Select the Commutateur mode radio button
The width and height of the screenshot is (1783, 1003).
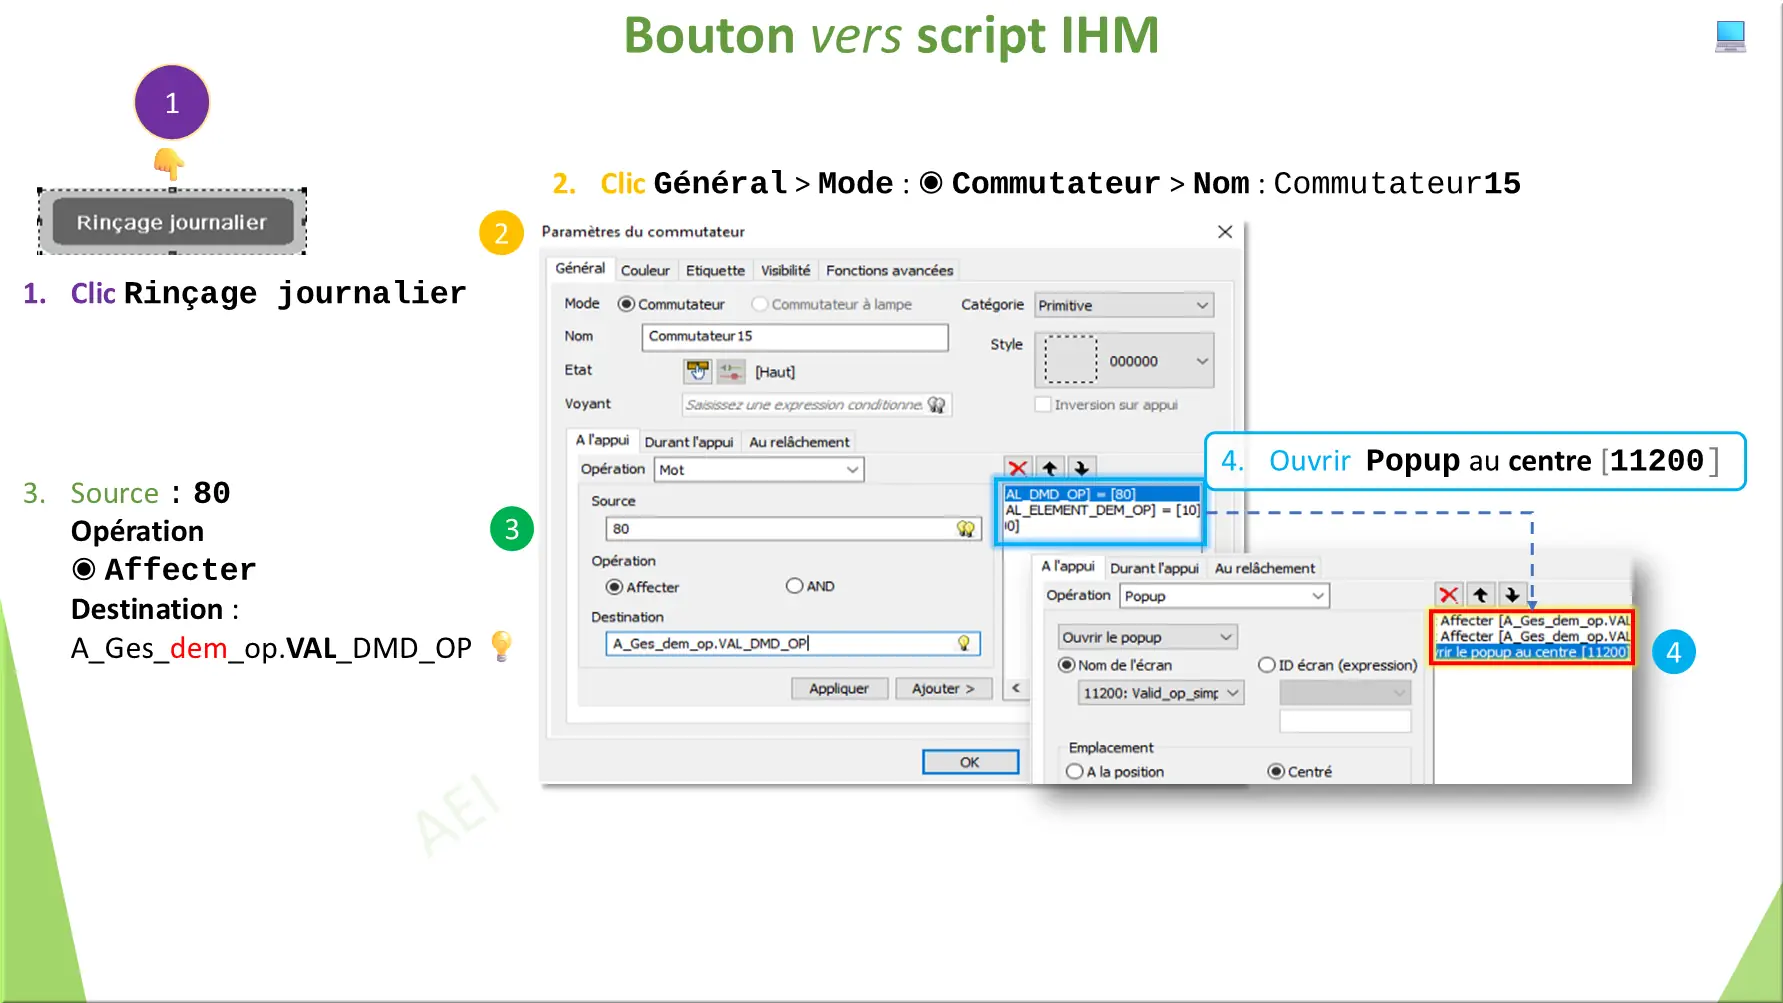click(626, 304)
